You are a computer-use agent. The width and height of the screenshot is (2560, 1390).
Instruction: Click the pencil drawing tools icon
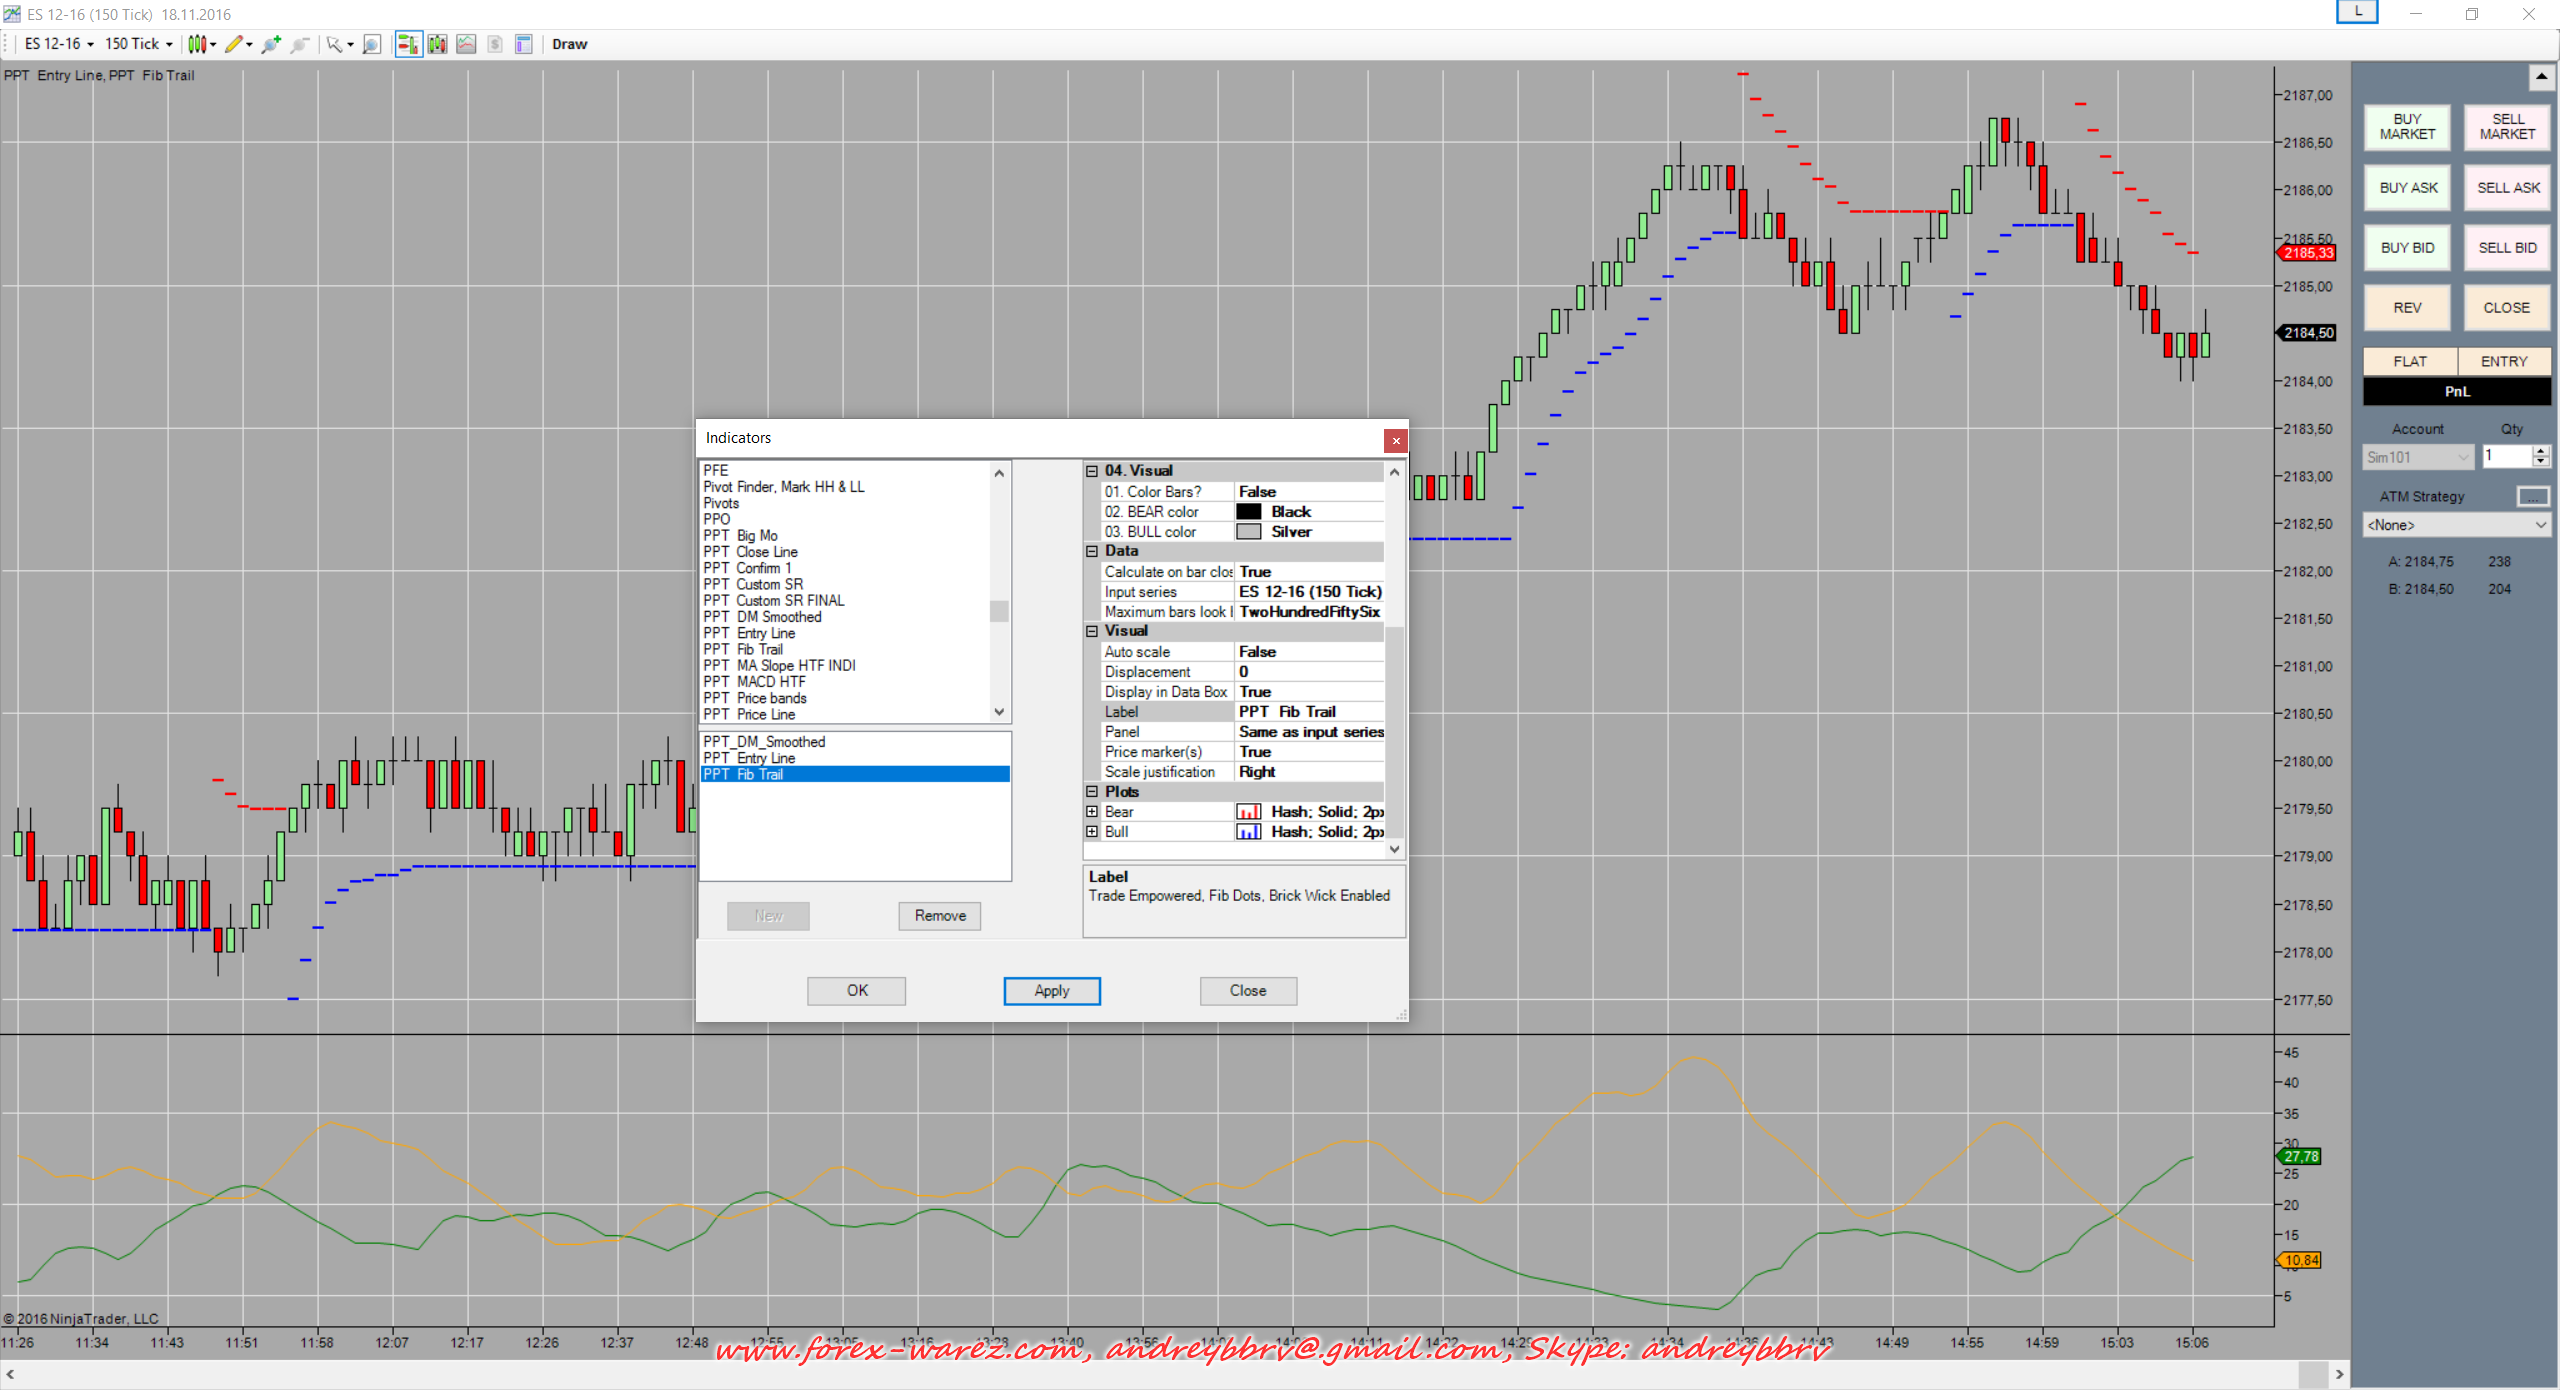[234, 44]
